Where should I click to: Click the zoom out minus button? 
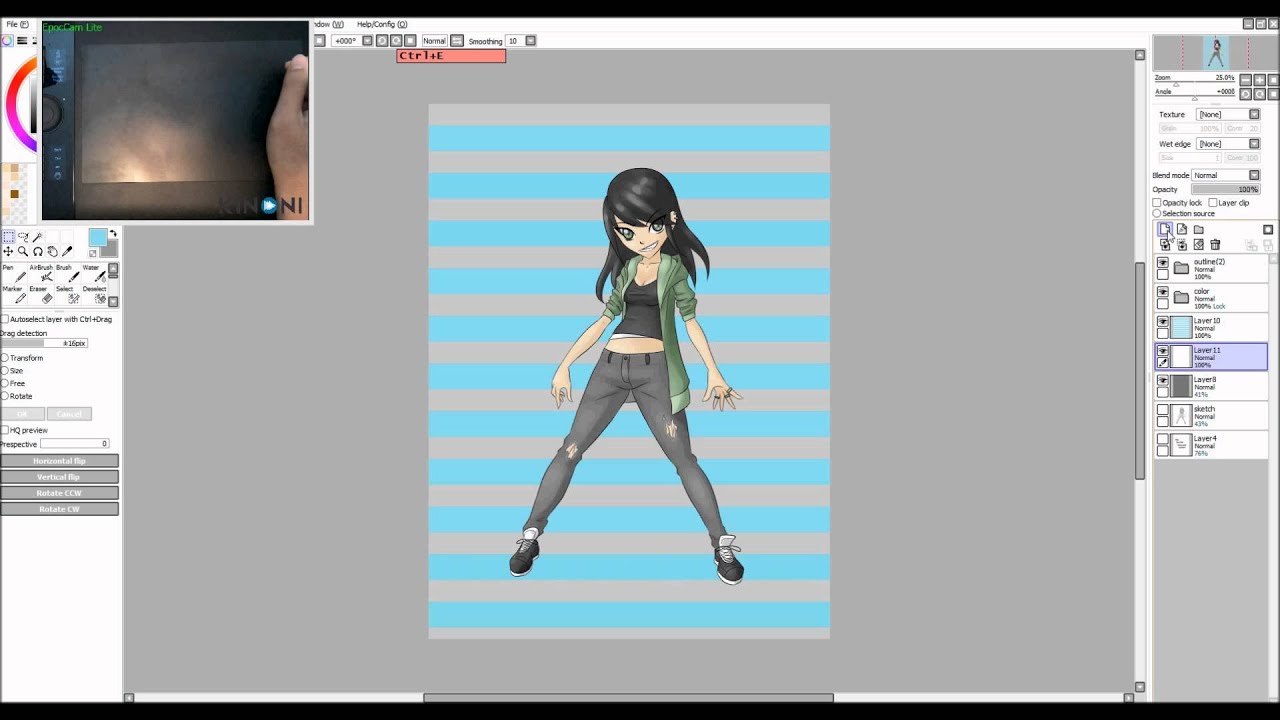pyautogui.click(x=1246, y=80)
